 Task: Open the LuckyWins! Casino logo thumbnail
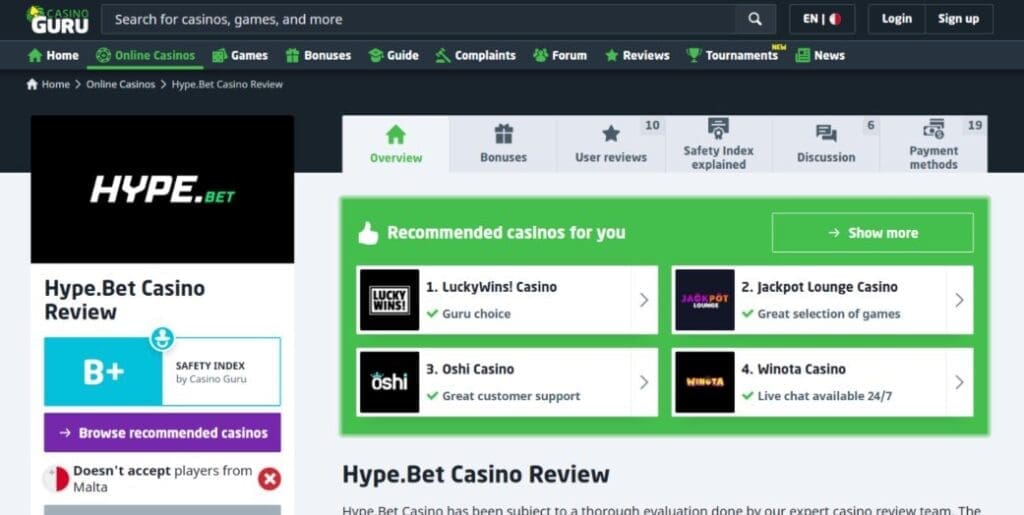[390, 300]
